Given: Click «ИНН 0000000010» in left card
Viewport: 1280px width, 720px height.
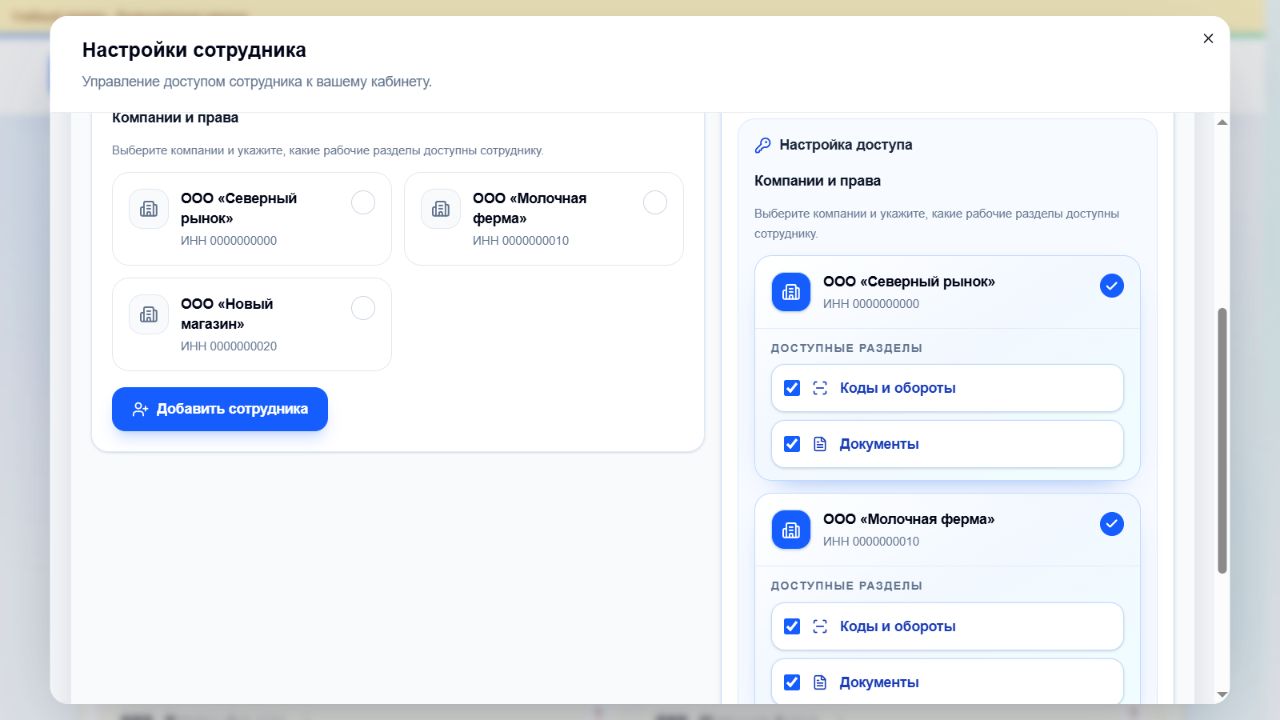Looking at the screenshot, I should (521, 241).
